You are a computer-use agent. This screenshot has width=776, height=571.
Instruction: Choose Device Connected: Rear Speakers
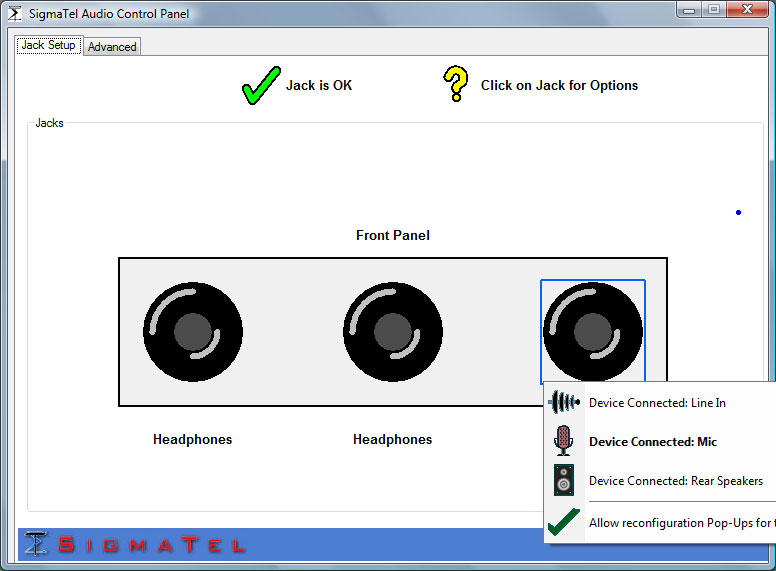(x=660, y=480)
